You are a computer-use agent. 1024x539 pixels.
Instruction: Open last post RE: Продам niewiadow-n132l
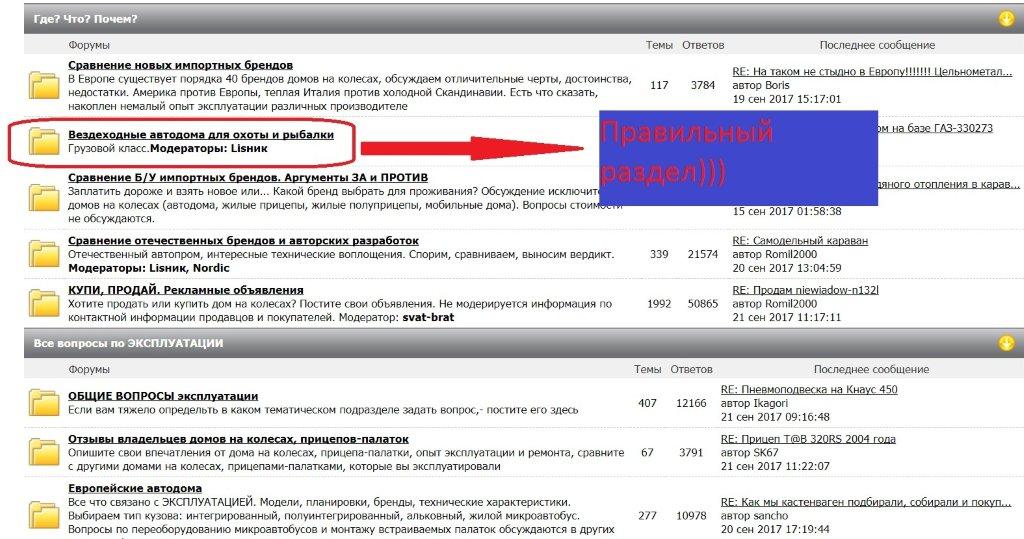[805, 289]
